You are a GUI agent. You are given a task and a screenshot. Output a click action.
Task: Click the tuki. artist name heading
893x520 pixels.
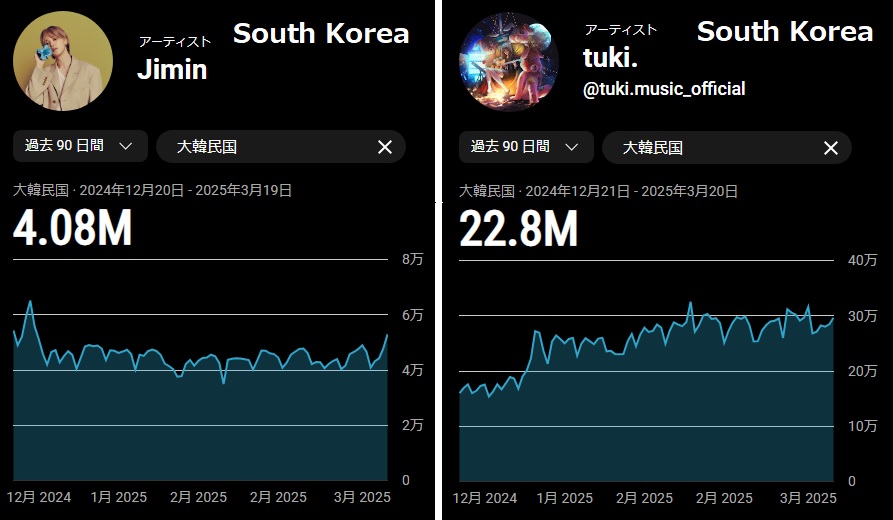tap(604, 58)
